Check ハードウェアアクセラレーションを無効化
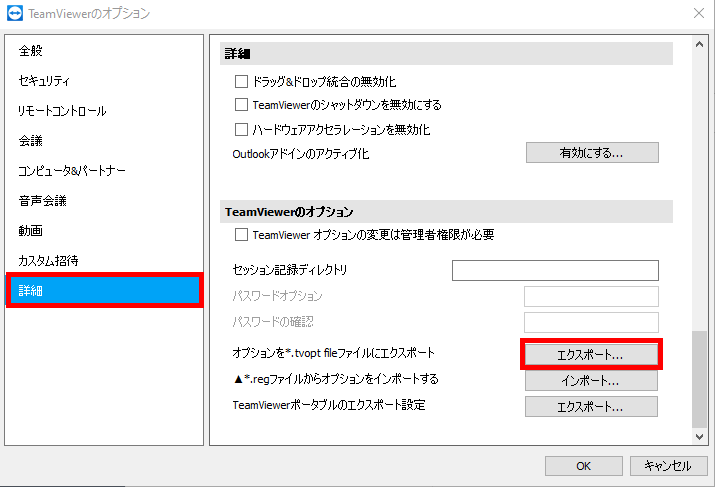The image size is (715, 487). (x=241, y=130)
